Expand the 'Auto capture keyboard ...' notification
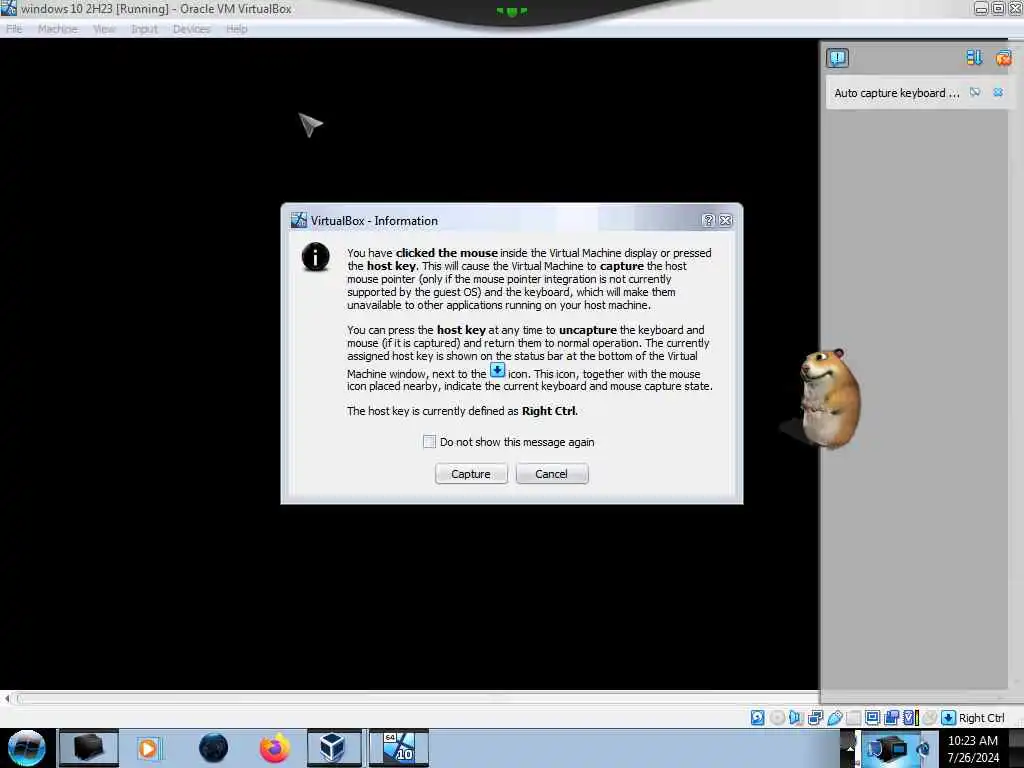Viewport: 1024px width, 768px height. point(897,93)
